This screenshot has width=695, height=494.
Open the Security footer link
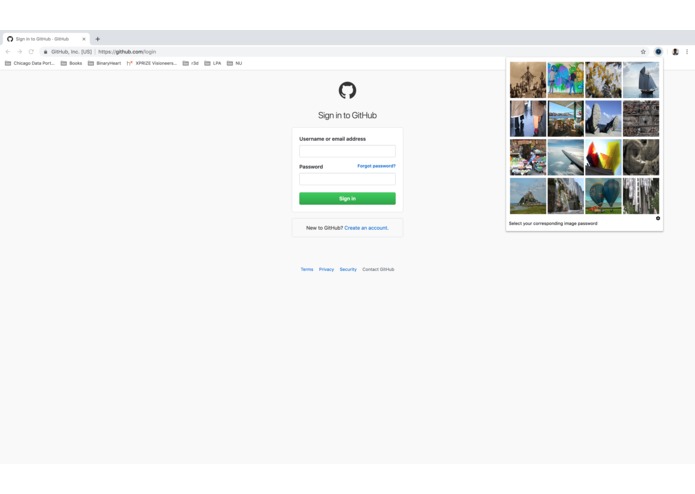click(x=348, y=269)
